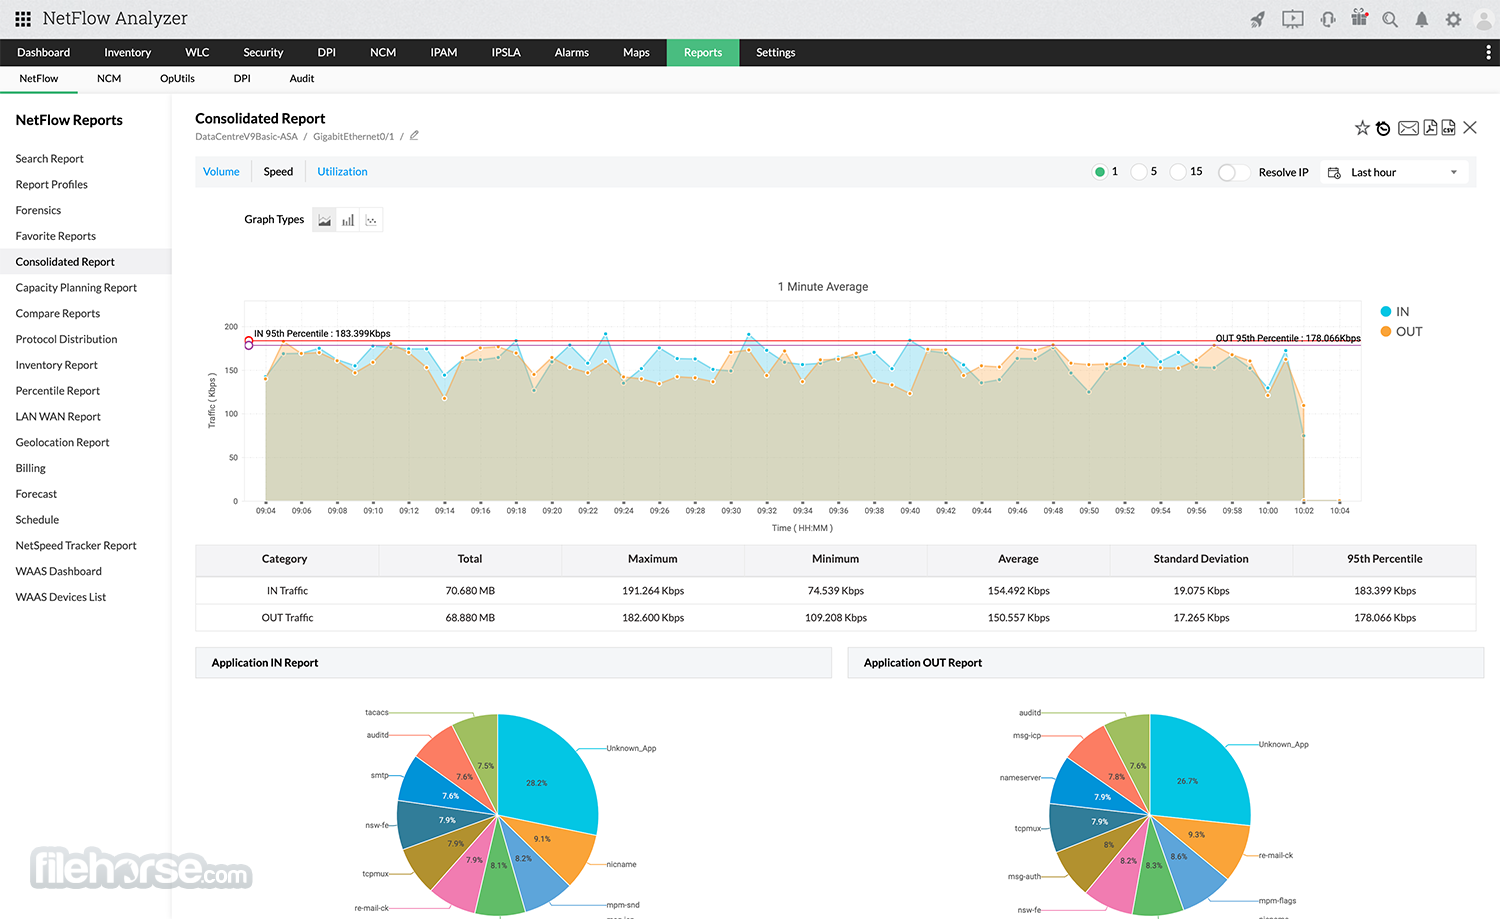The width and height of the screenshot is (1500, 919).
Task: Mark report as favorite with star
Action: pyautogui.click(x=1362, y=128)
